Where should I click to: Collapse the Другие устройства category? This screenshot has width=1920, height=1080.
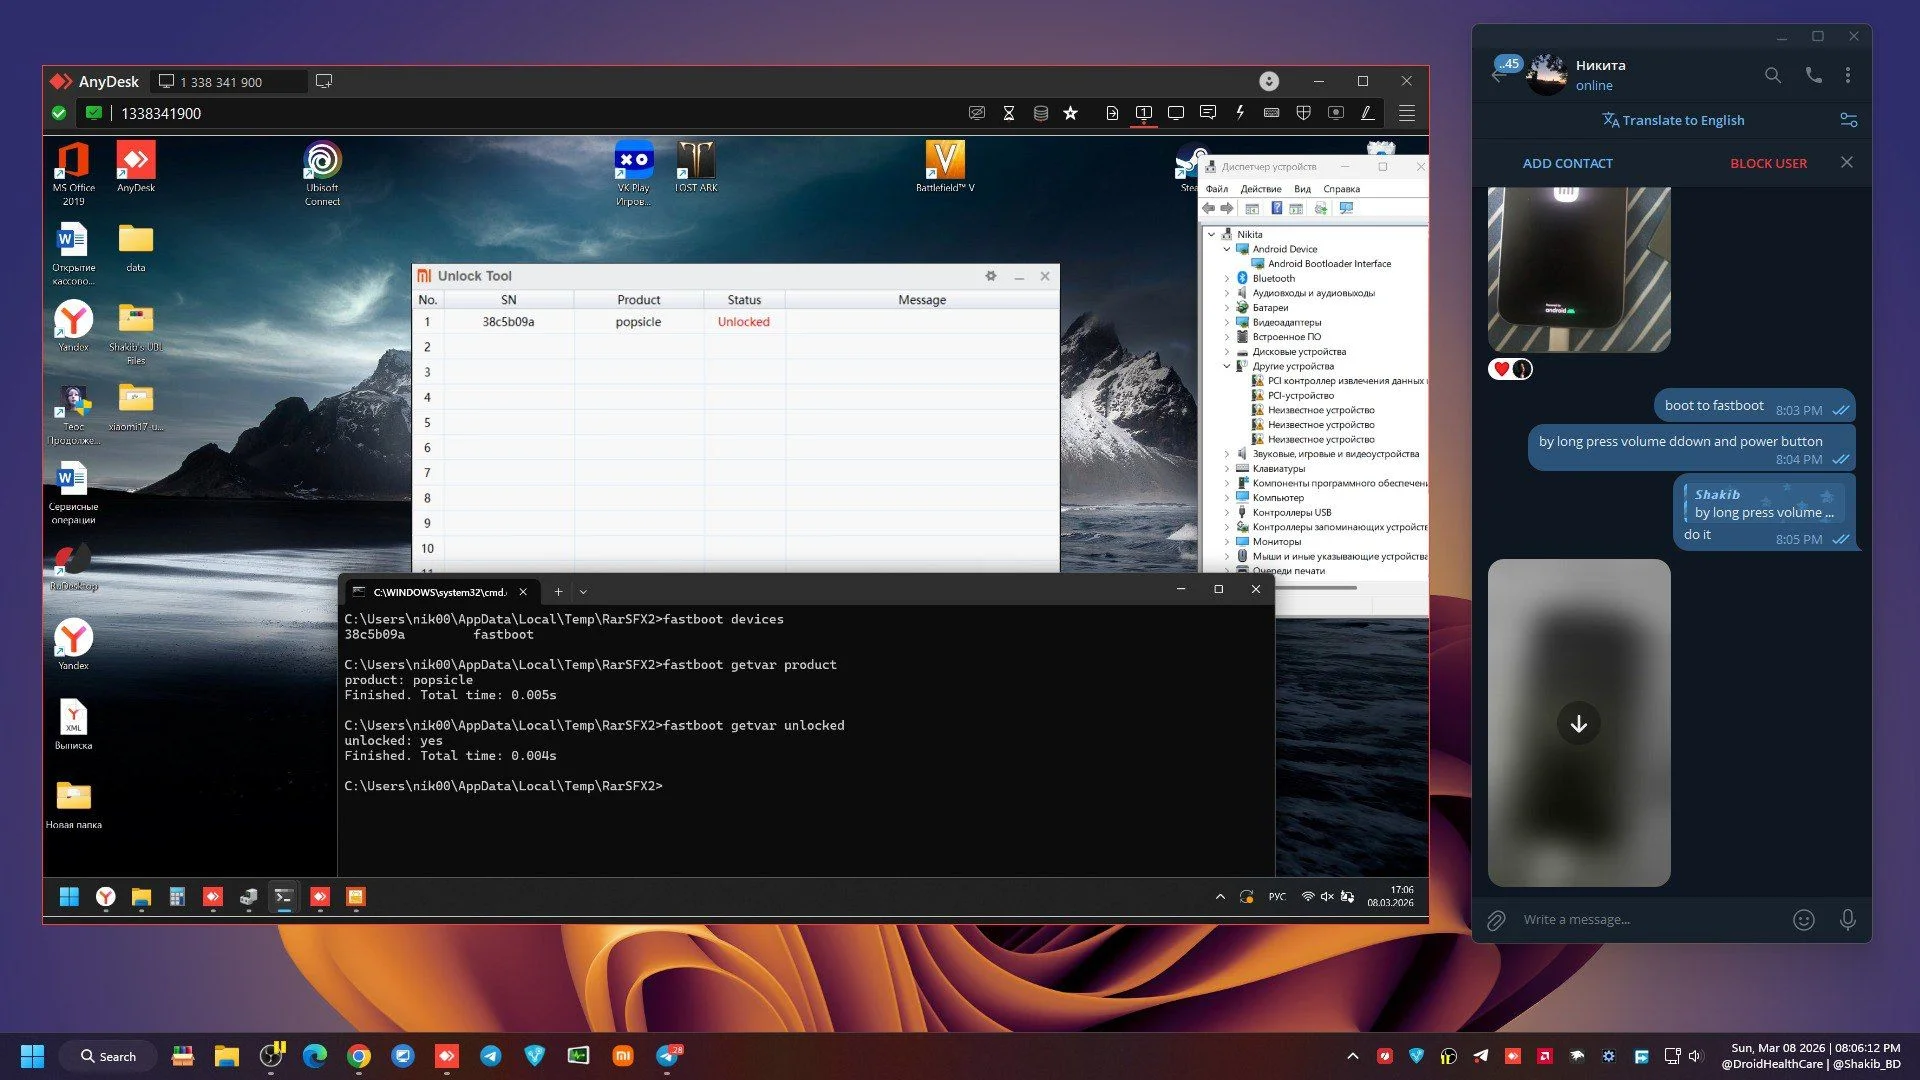(x=1227, y=366)
